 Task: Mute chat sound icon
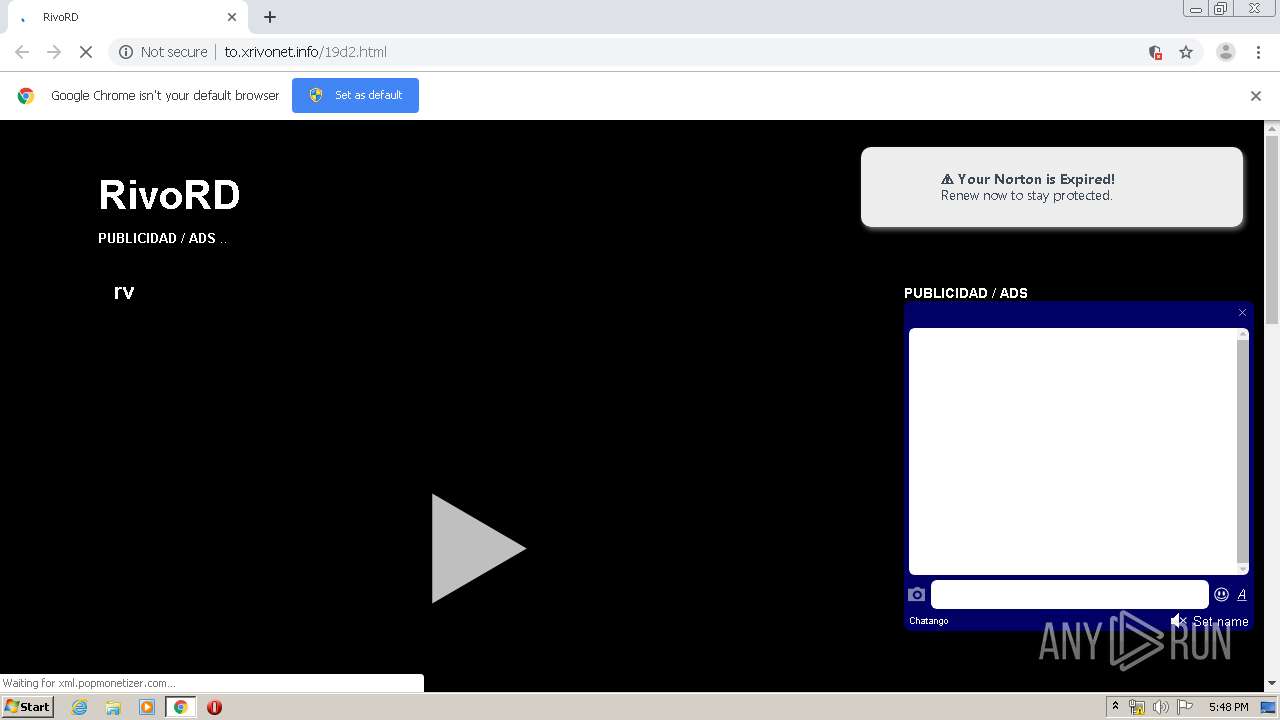coord(1179,621)
